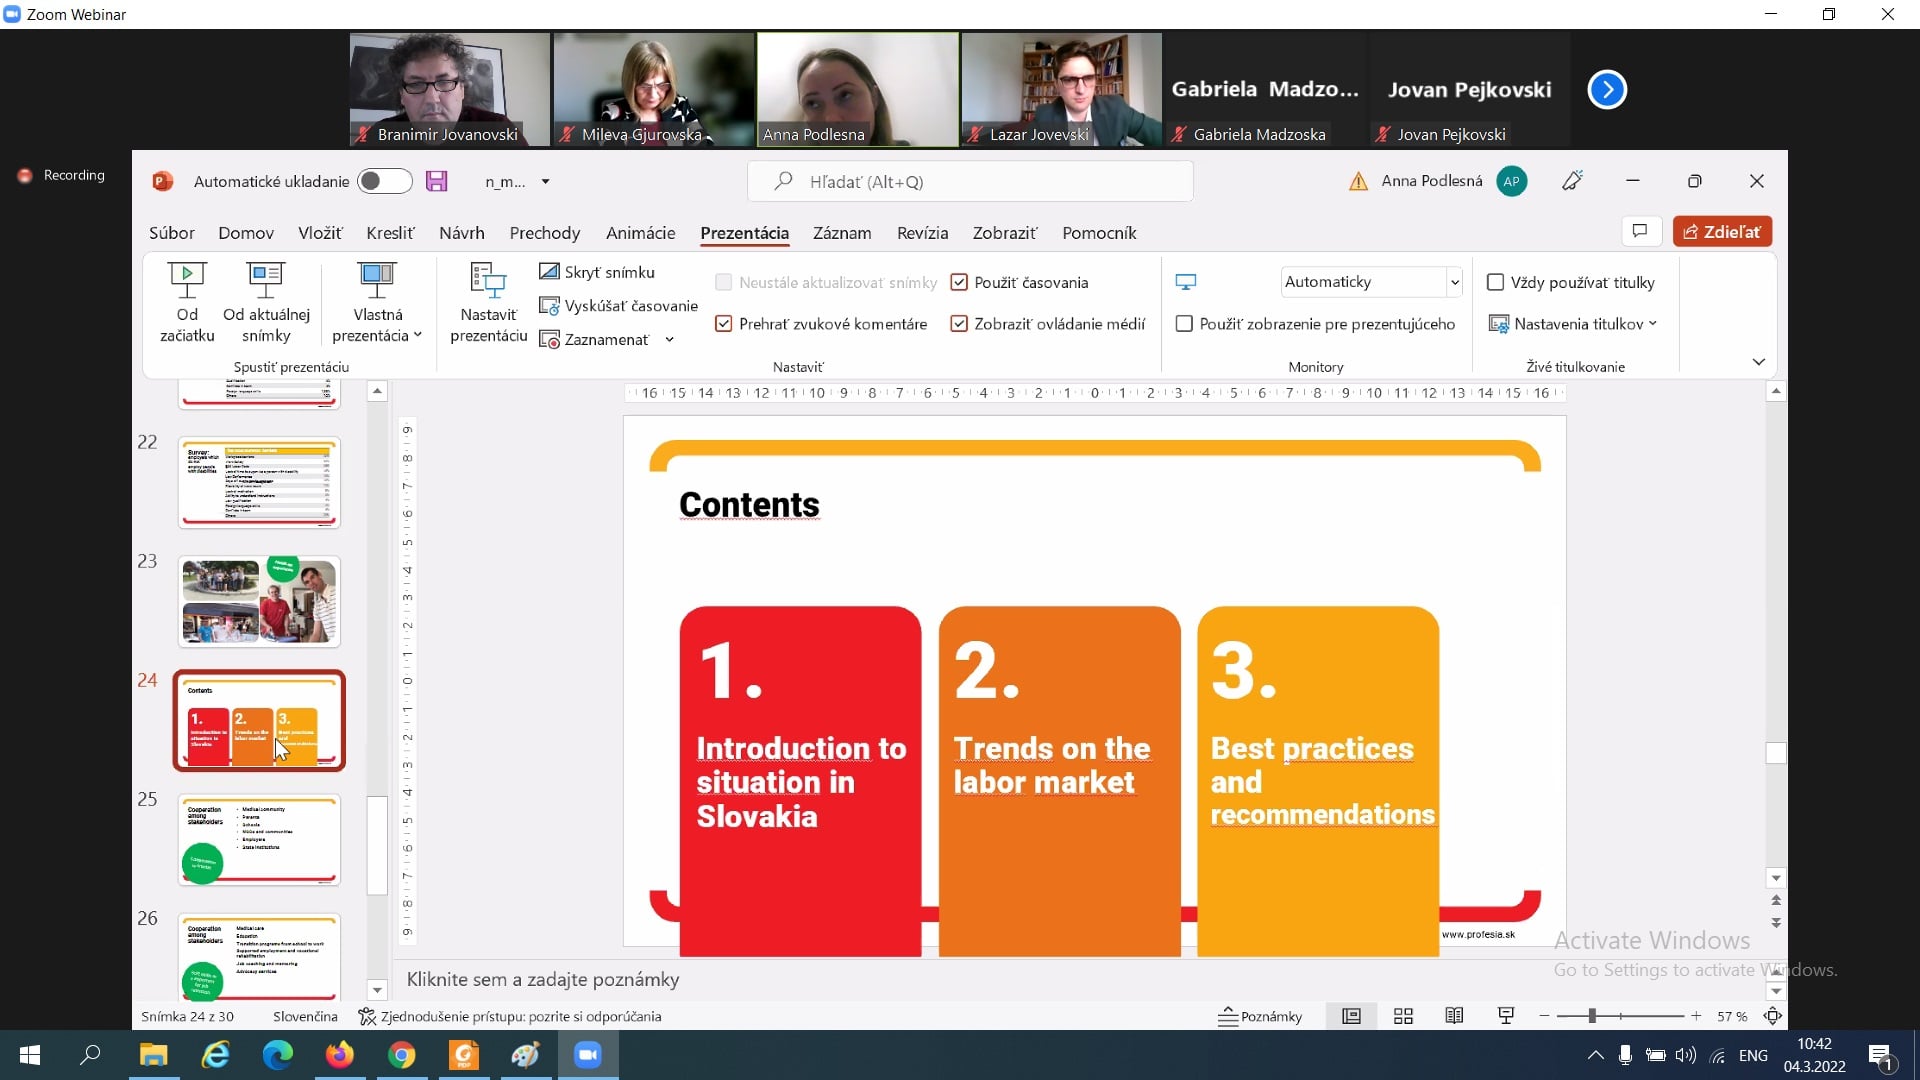Expand the Zaznamenať dropdown arrow
1920x1080 pixels.
point(669,340)
